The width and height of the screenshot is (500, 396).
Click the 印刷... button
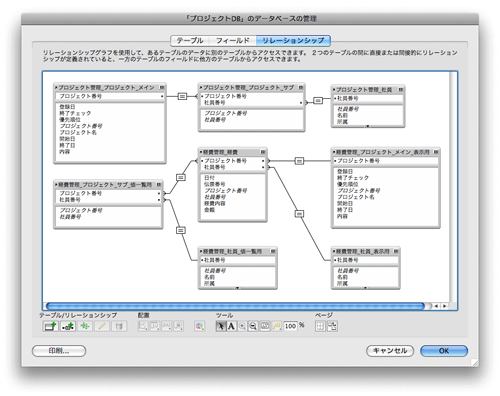(x=59, y=351)
